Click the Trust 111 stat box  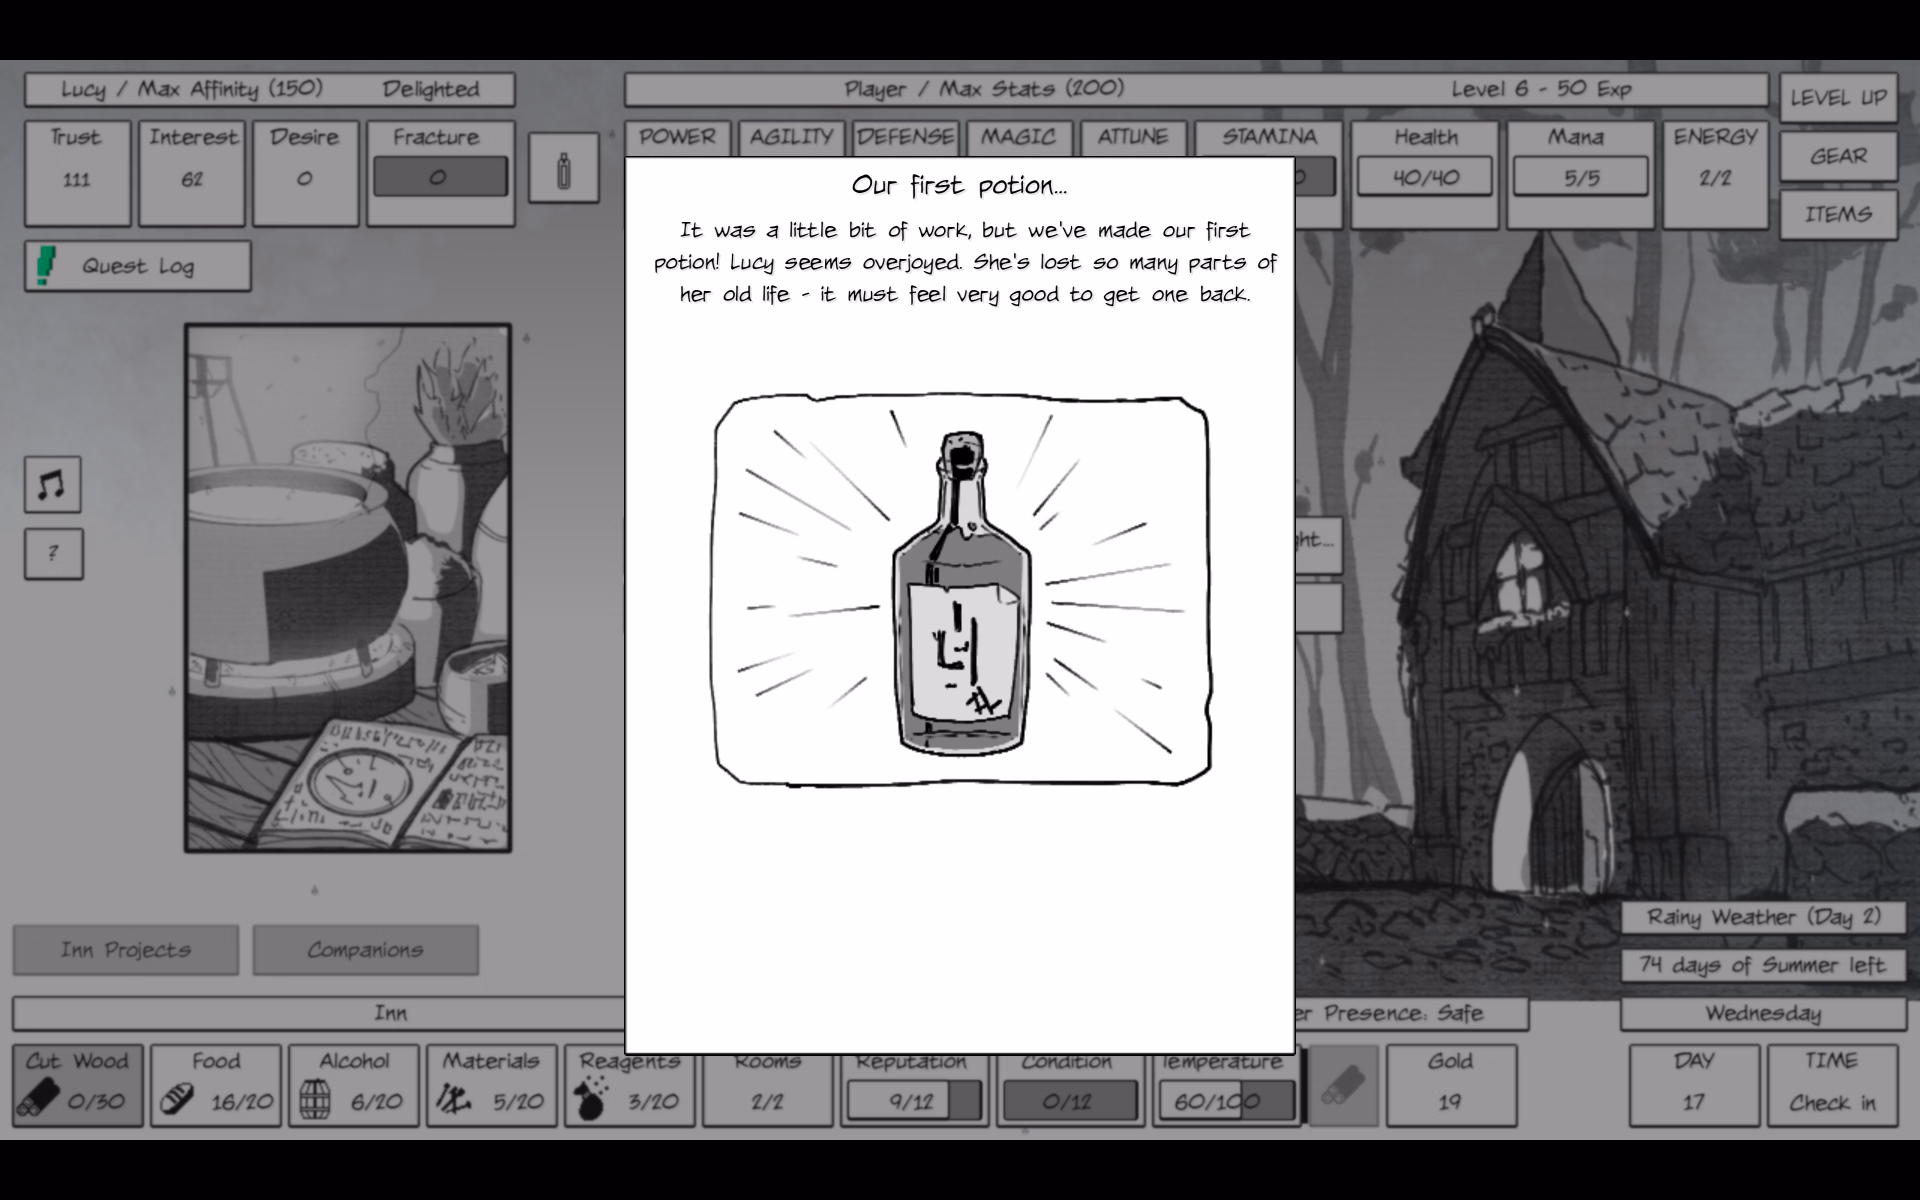(x=77, y=174)
